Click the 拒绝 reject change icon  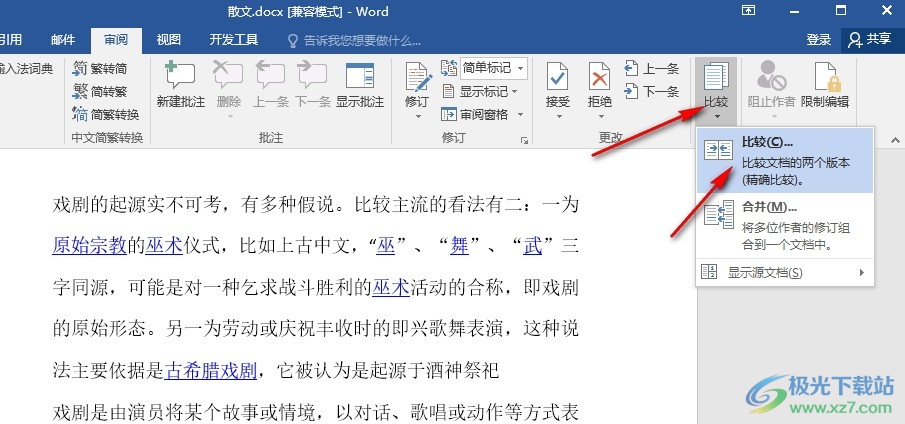600,76
